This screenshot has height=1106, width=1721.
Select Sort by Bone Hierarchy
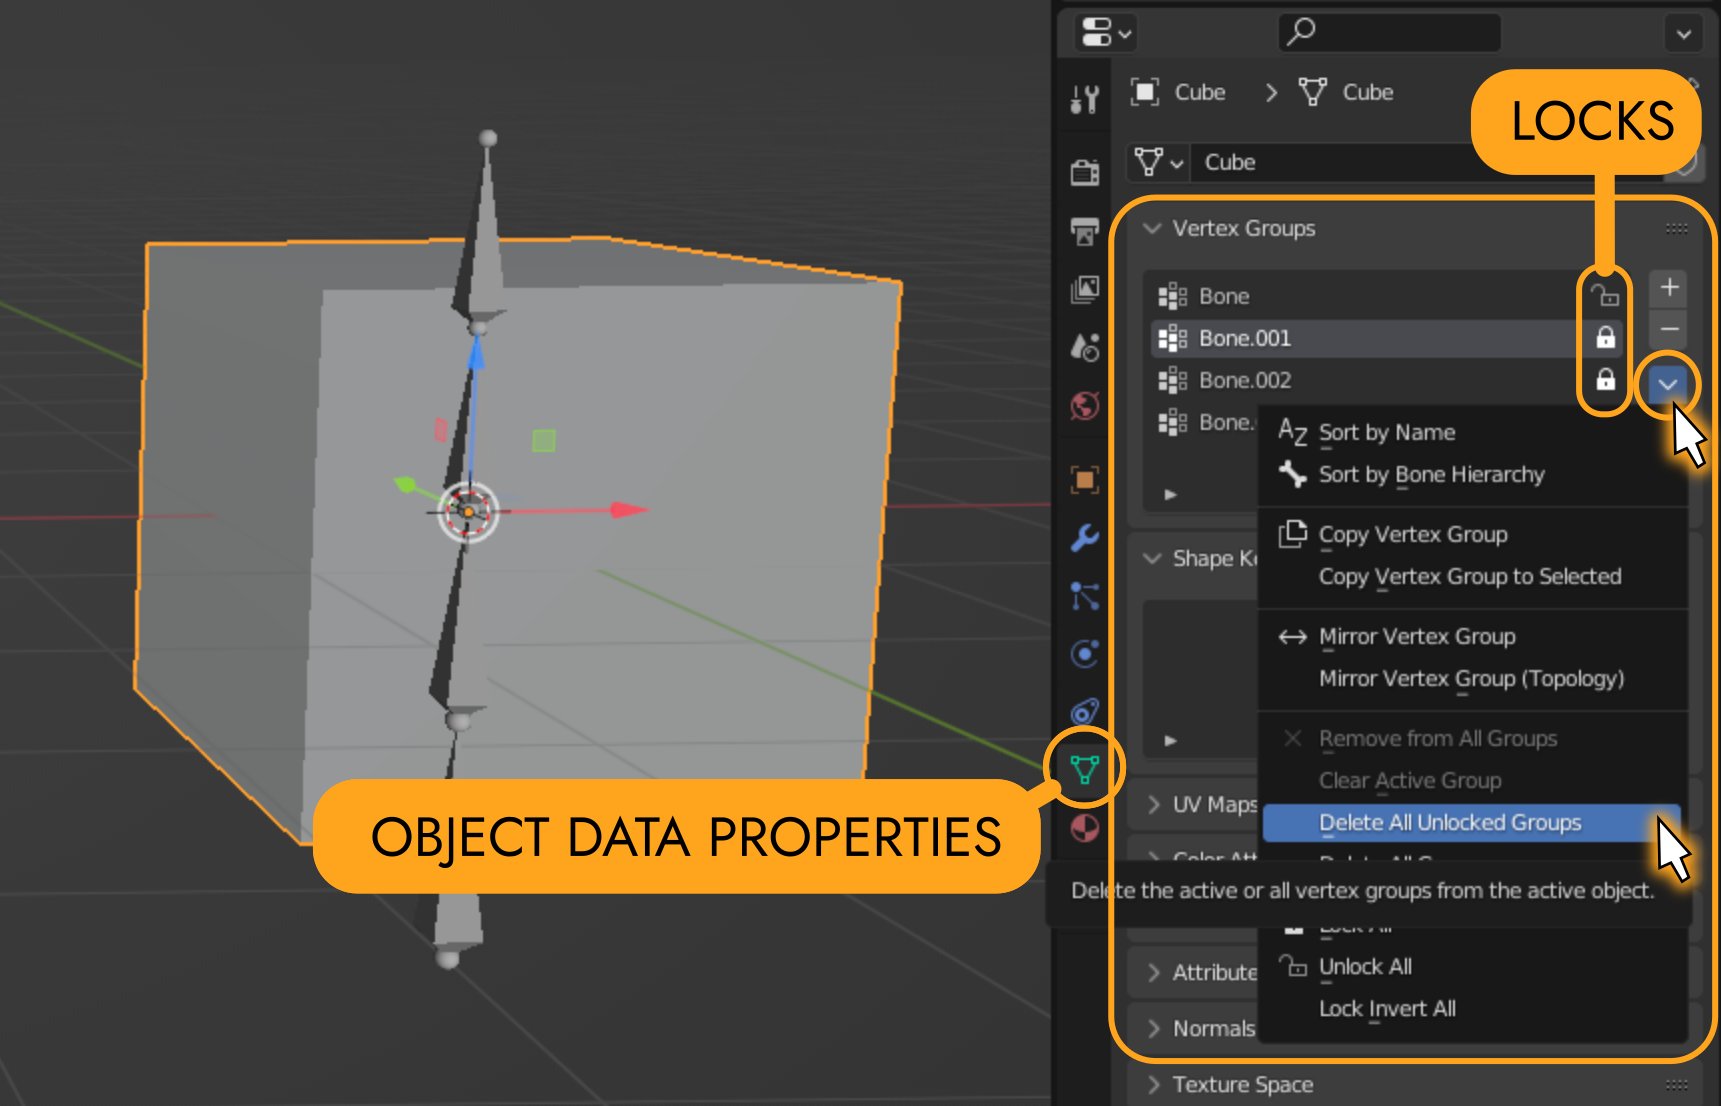coord(1430,475)
